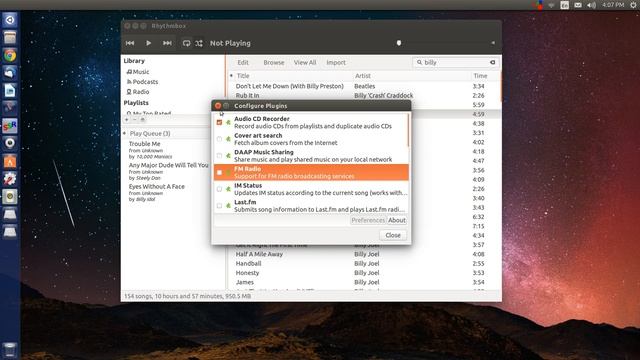Open the Files manager launcher icon

tap(10, 38)
